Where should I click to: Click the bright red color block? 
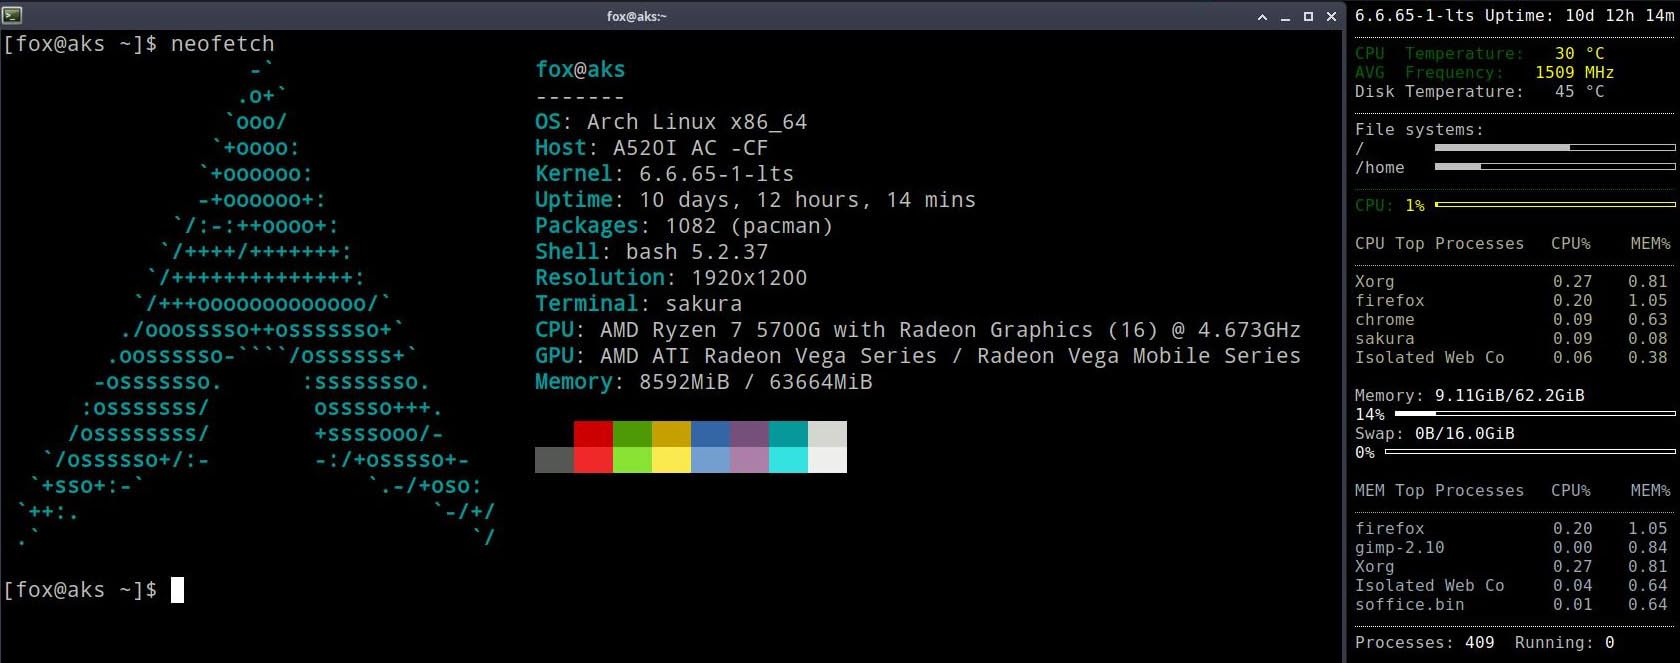[593, 460]
